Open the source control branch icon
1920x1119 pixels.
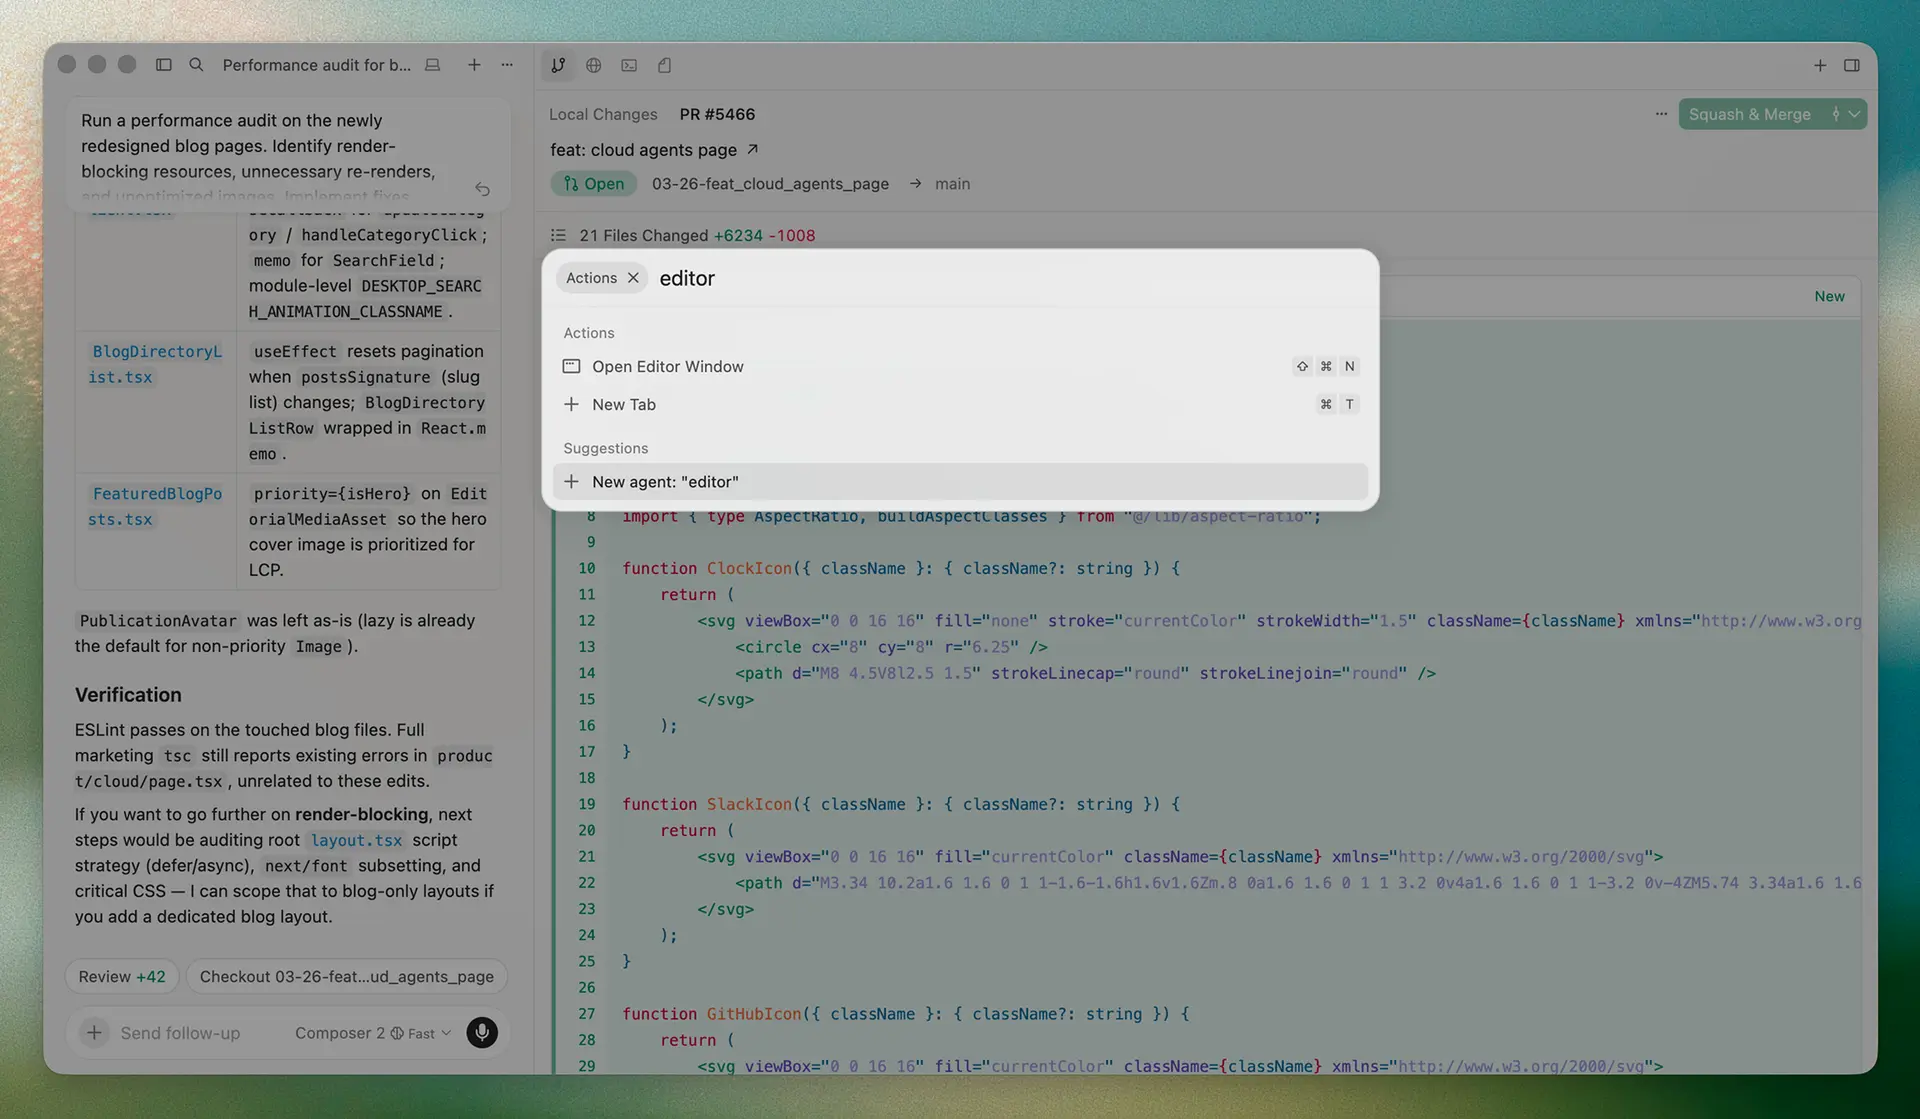point(558,65)
